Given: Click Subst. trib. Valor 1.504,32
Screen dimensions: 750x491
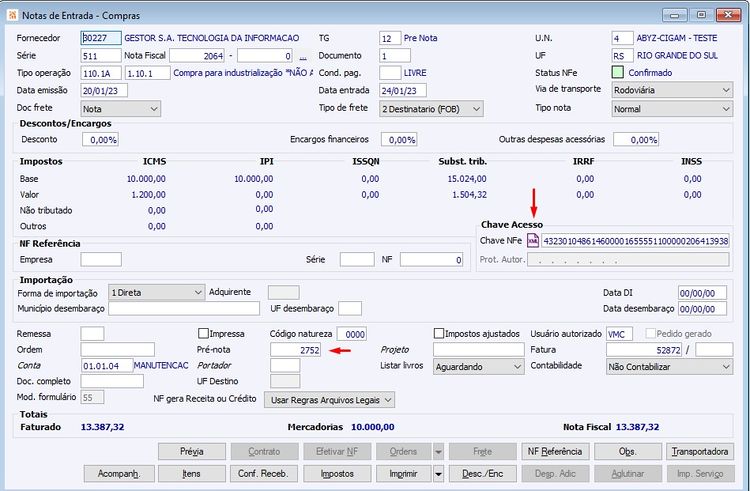Looking at the screenshot, I should (x=470, y=195).
